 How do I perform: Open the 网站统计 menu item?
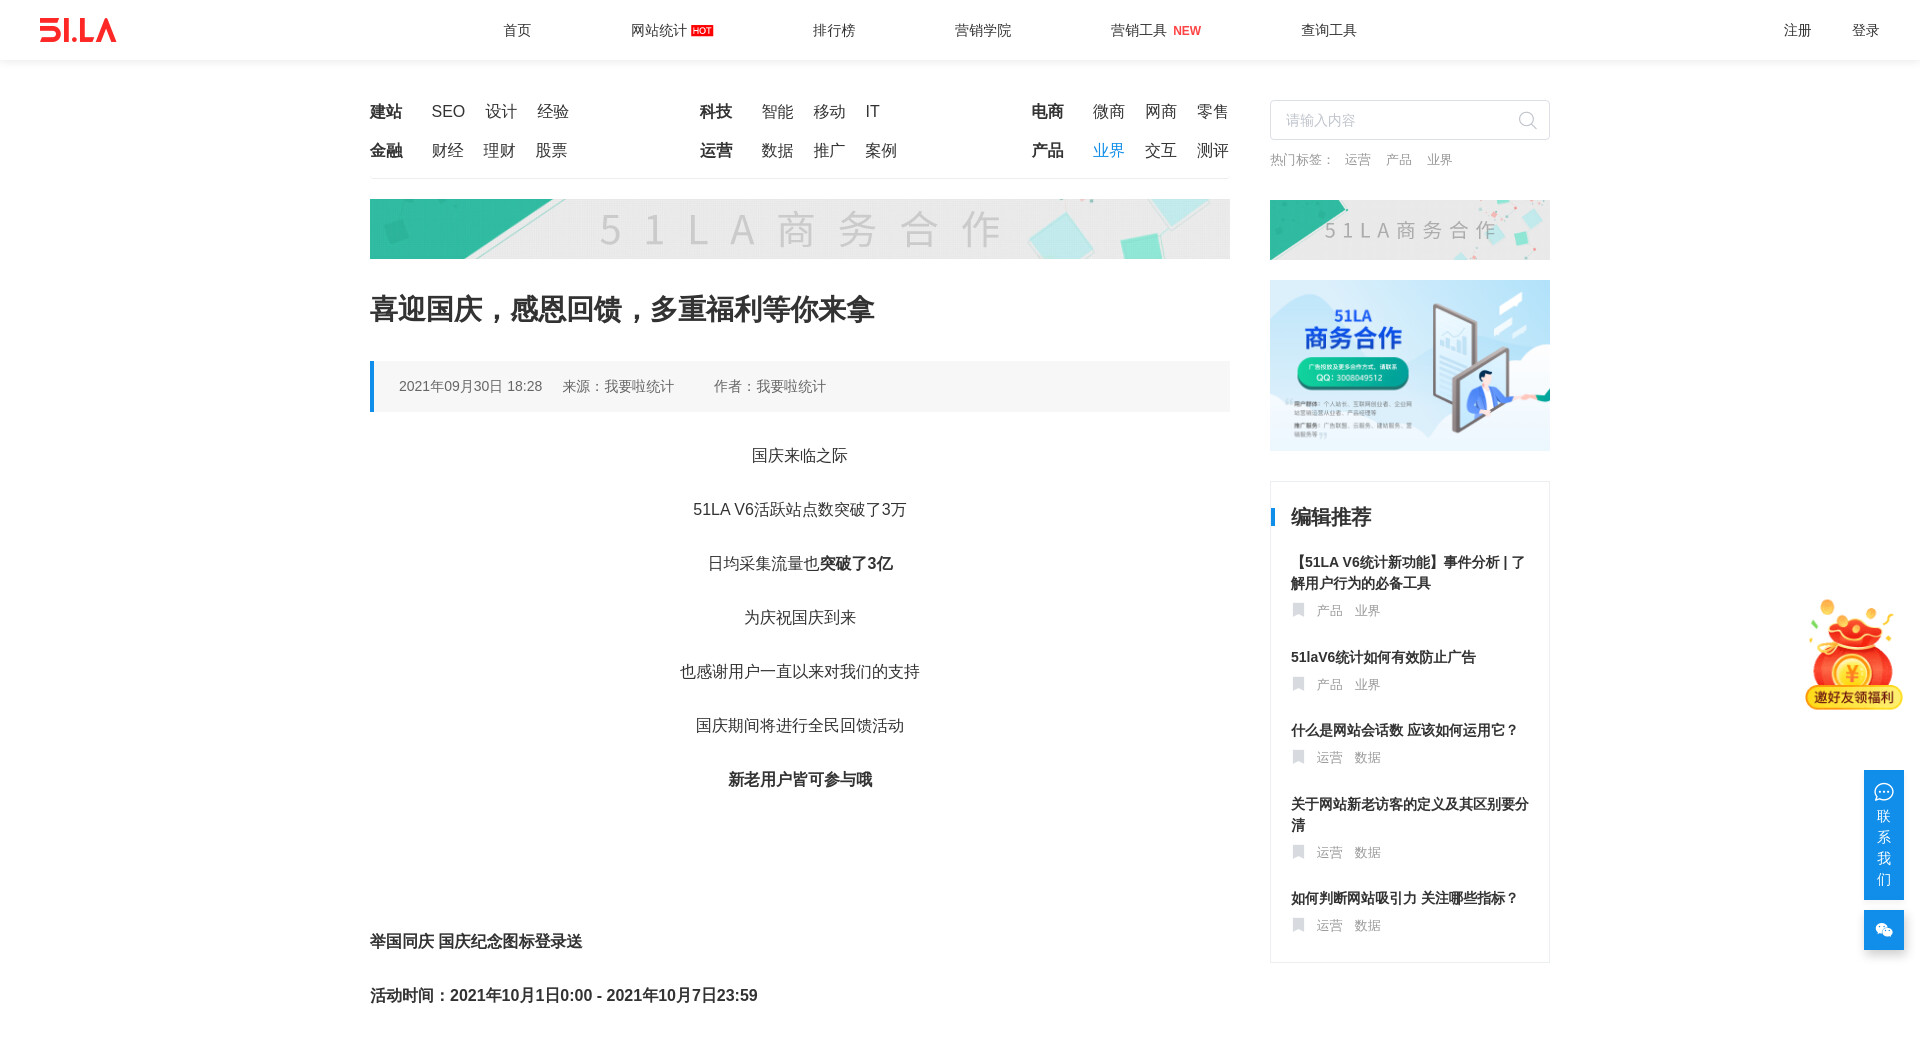[x=659, y=30]
